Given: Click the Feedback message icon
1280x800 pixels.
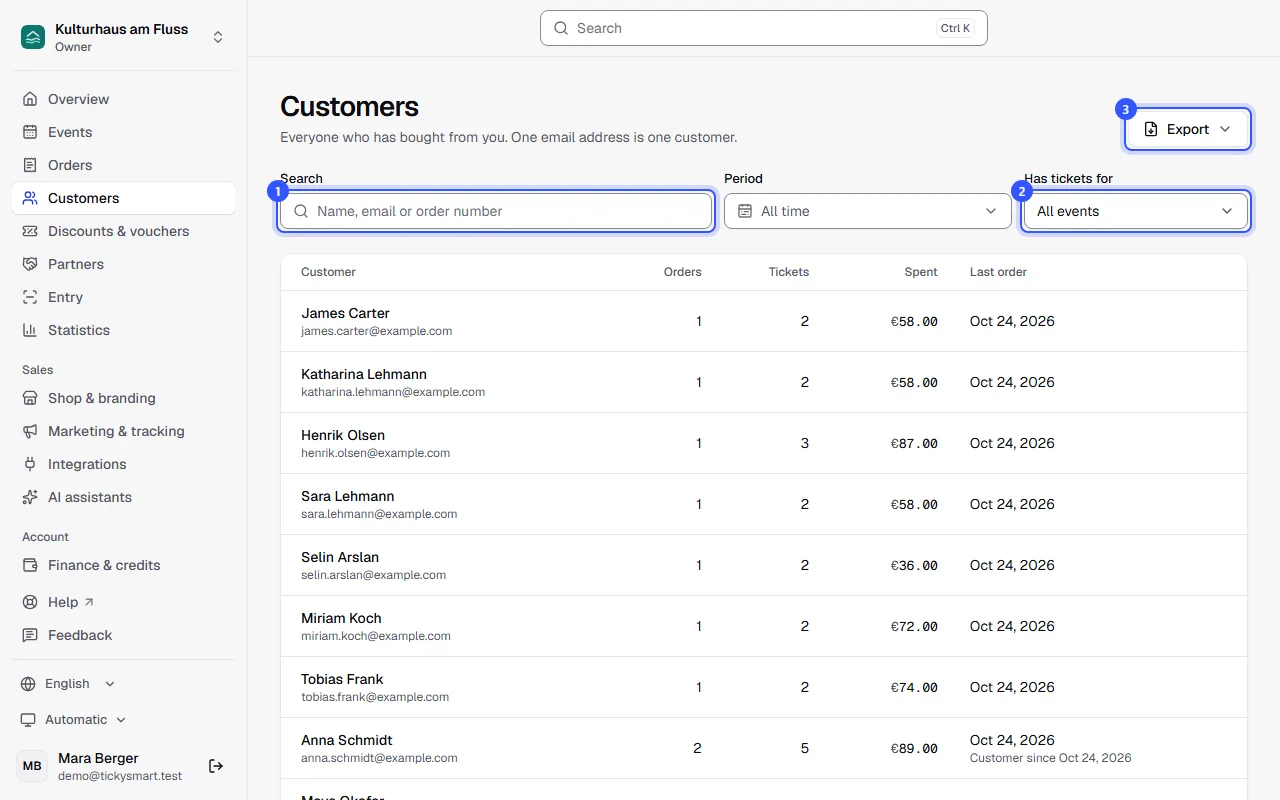Looking at the screenshot, I should tap(30, 635).
